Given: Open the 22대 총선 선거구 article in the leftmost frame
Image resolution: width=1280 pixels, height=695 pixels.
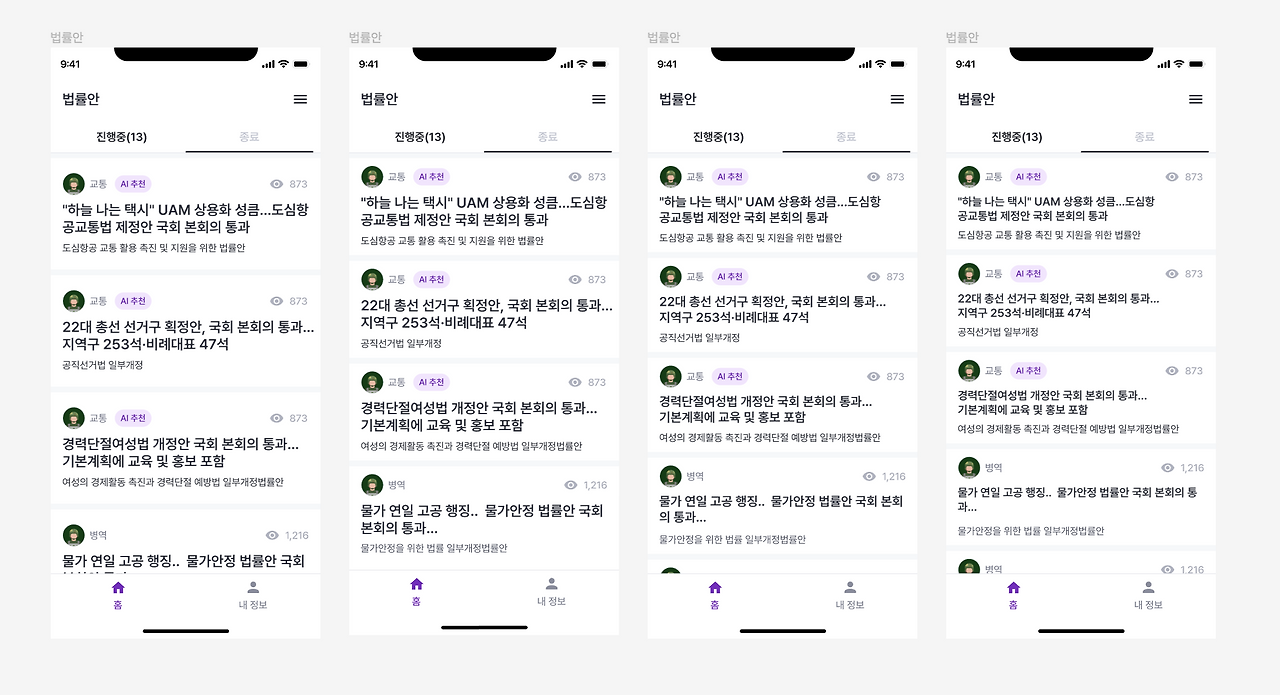Looking at the screenshot, I should (x=188, y=336).
